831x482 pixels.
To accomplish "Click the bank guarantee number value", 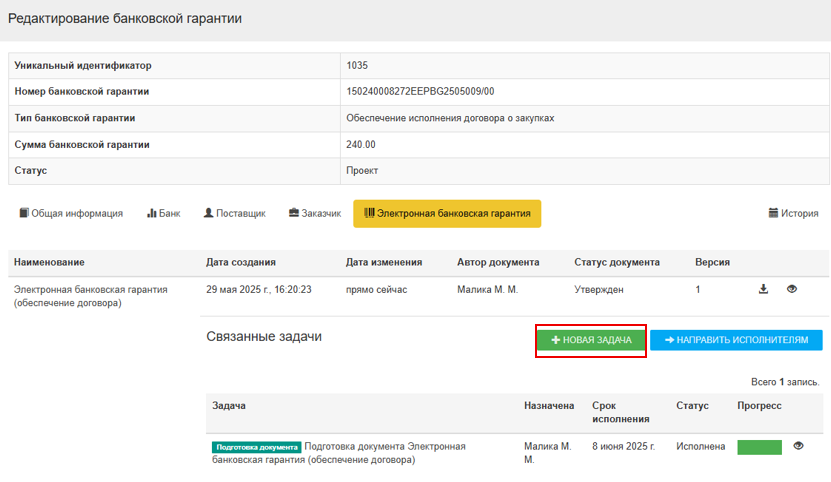I will (x=420, y=92).
